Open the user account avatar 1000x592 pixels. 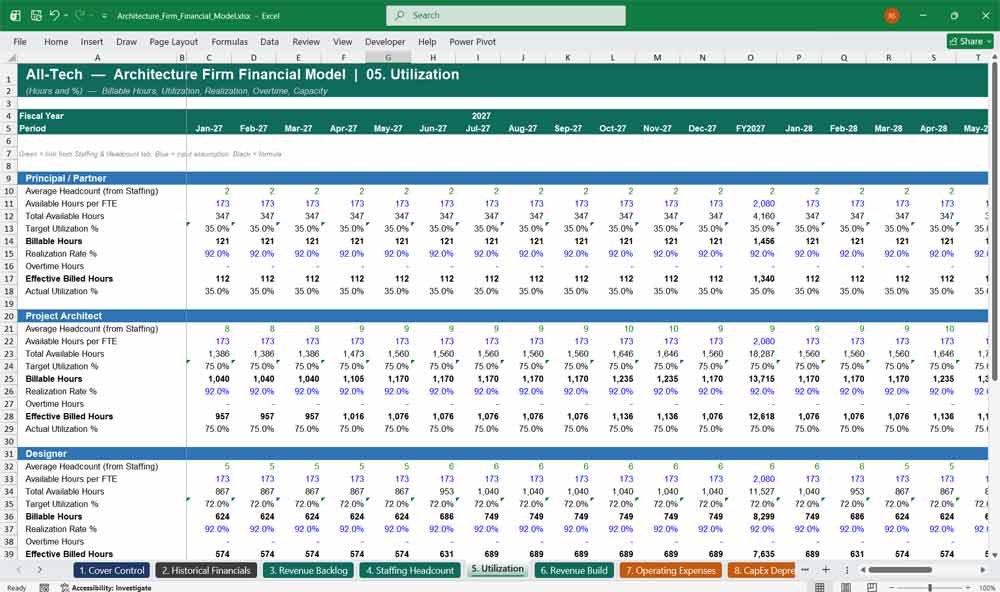click(892, 15)
